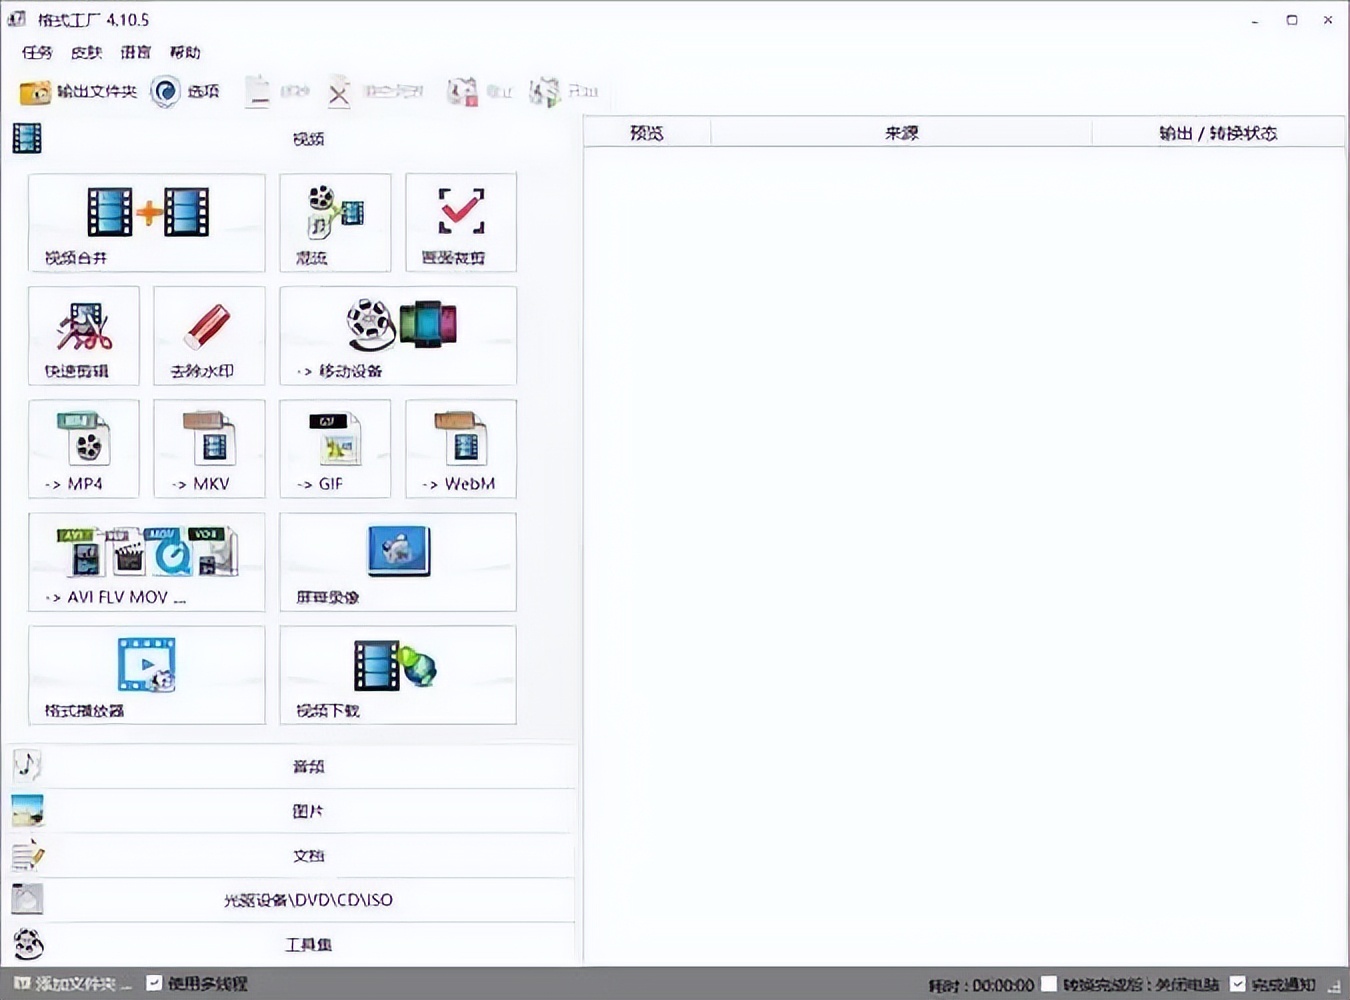Open the 语言 language menu
Image resolution: width=1350 pixels, height=1000 pixels.
pos(135,52)
